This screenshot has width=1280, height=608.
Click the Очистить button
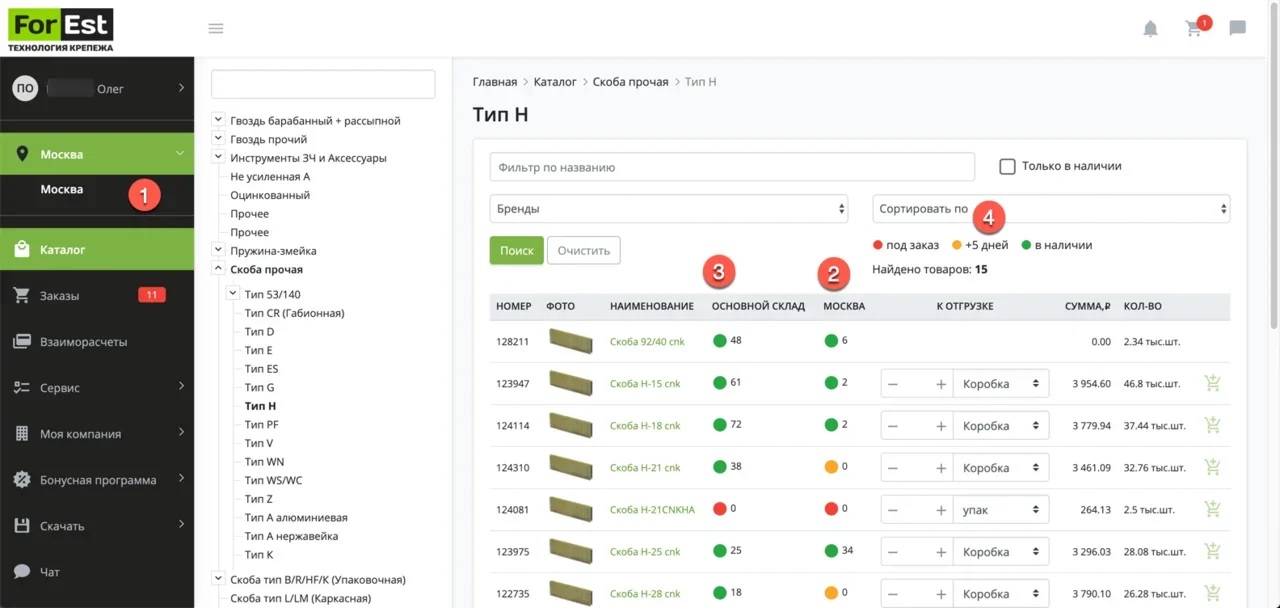(584, 250)
